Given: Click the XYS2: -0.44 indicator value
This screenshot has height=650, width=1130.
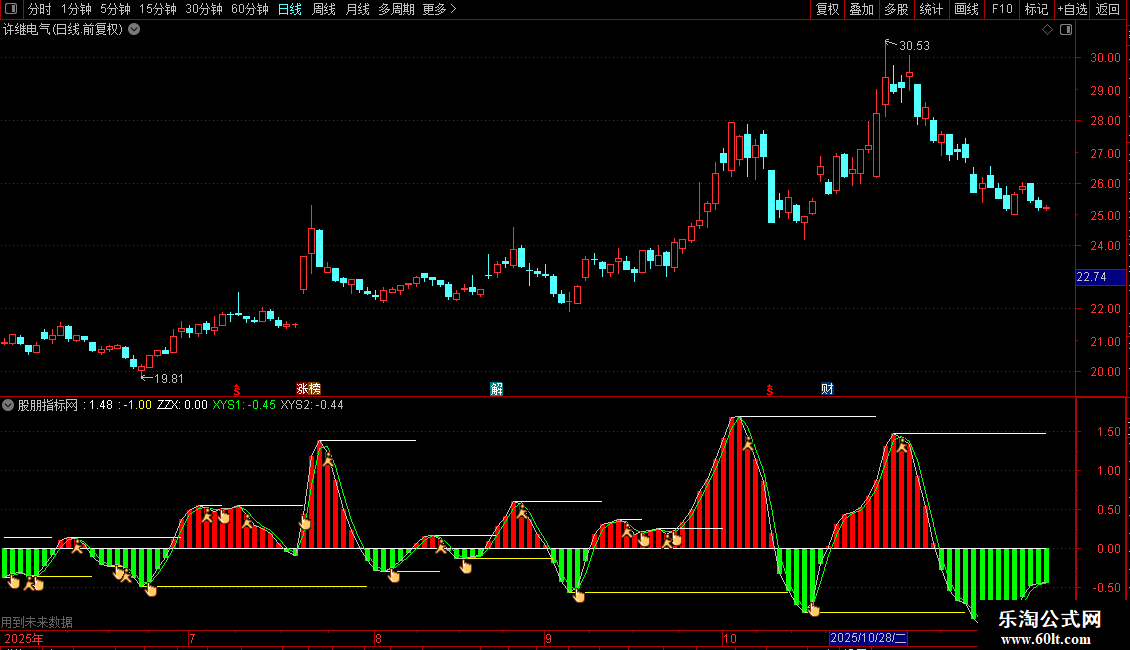Looking at the screenshot, I should pos(311,405).
